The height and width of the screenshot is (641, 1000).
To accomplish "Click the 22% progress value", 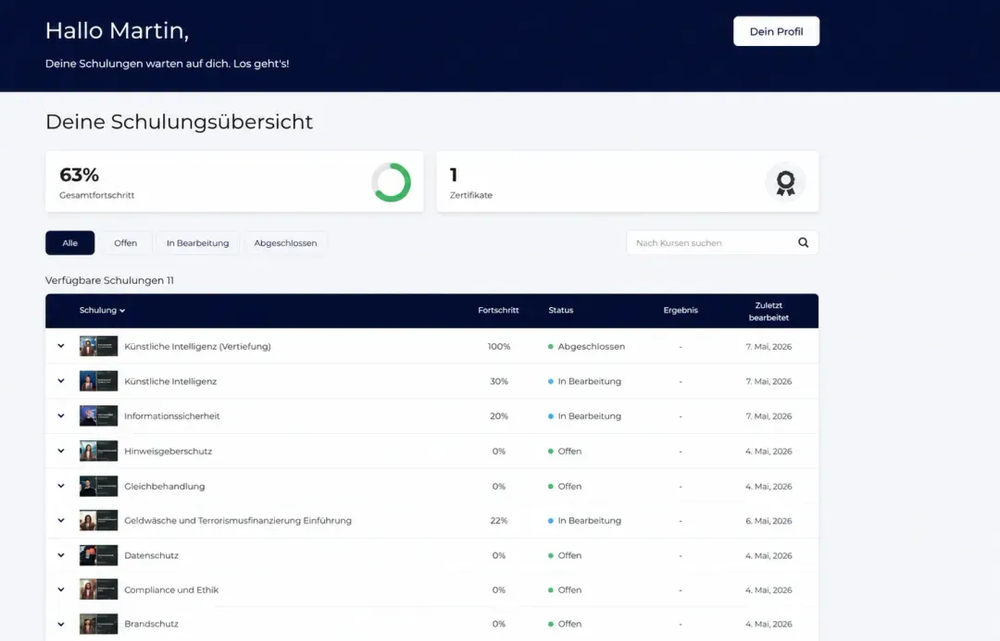I will point(499,520).
